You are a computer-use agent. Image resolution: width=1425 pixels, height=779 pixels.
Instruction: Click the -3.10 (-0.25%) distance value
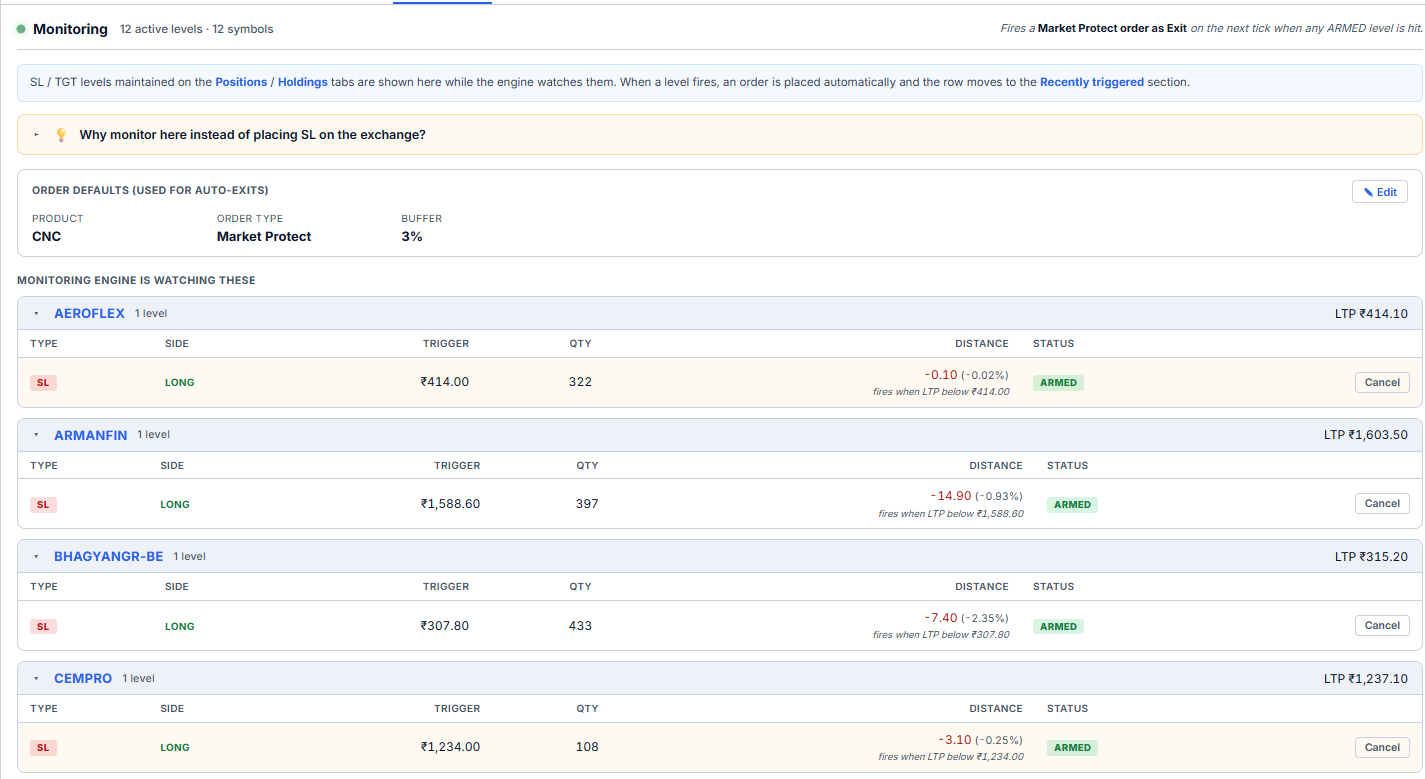tap(980, 740)
